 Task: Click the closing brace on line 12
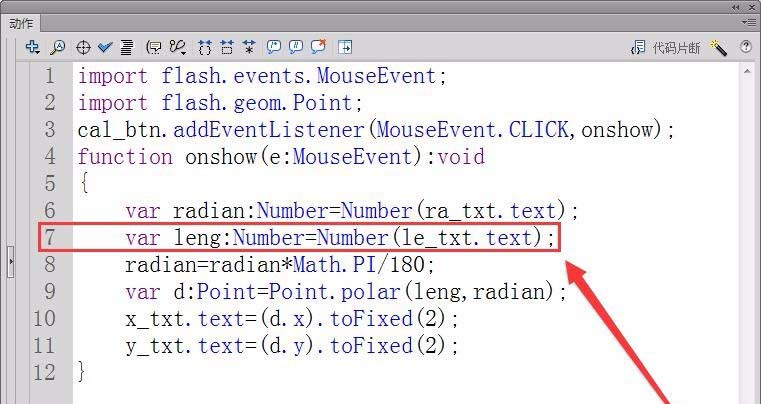click(82, 371)
